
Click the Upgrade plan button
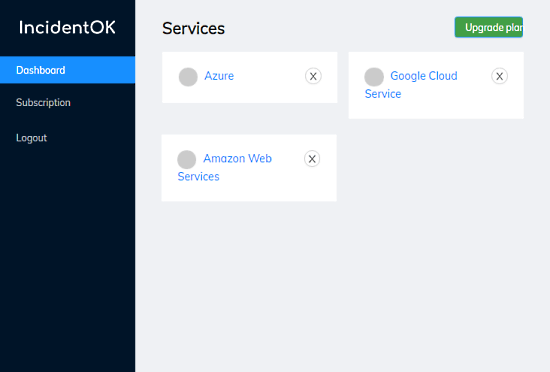pos(489,27)
